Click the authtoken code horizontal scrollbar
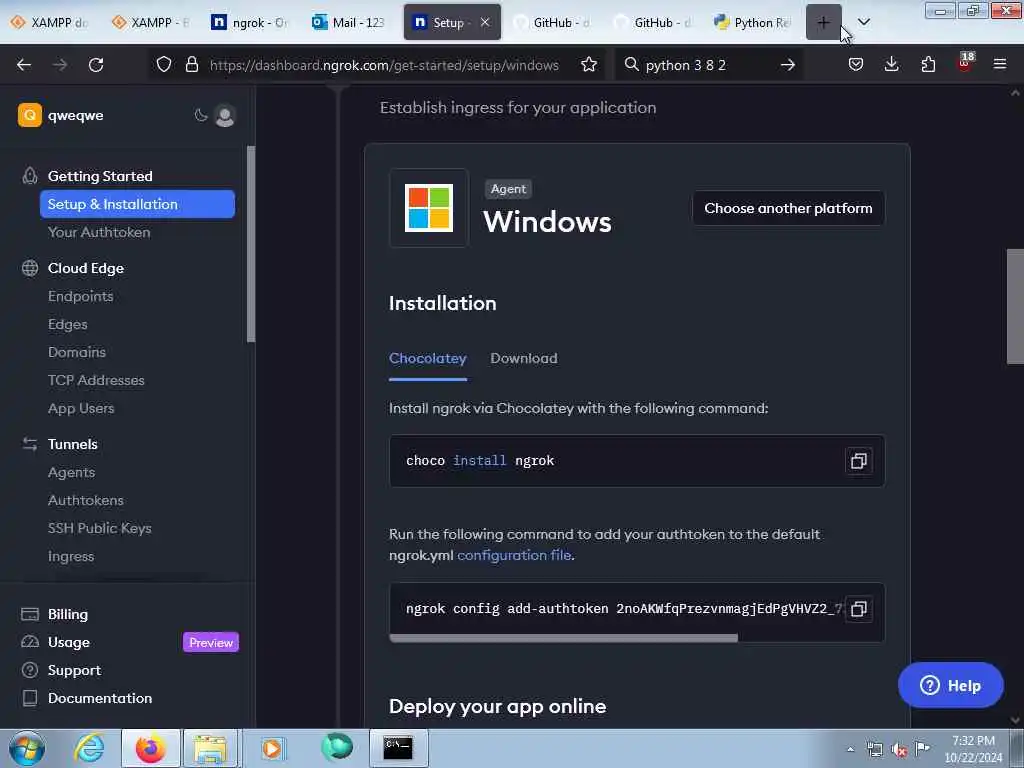The image size is (1024, 768). [x=564, y=638]
